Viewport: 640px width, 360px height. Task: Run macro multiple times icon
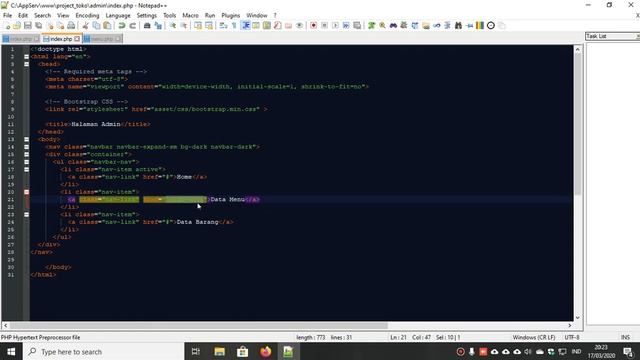346,26
